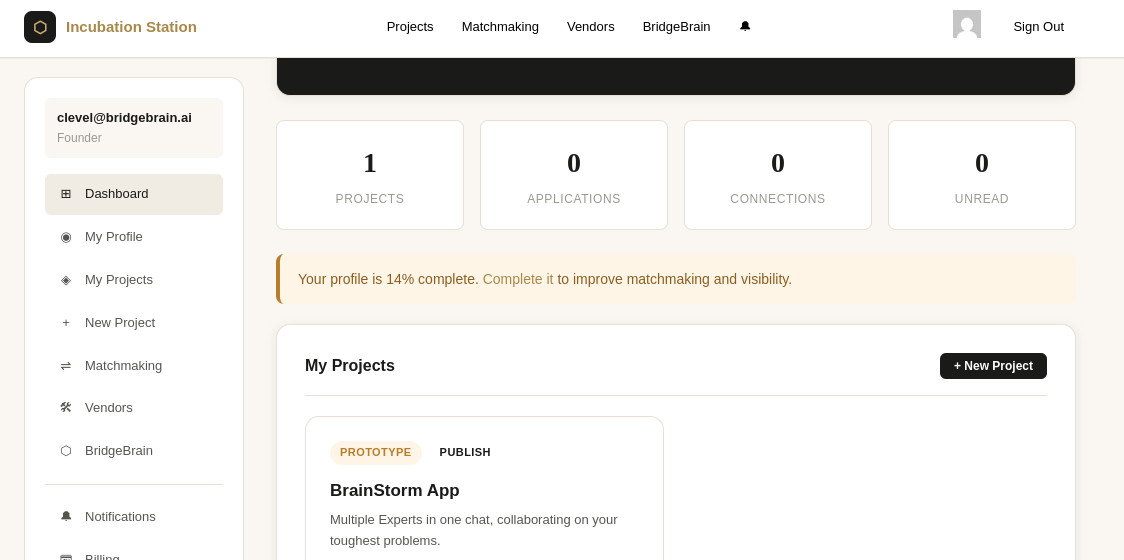This screenshot has width=1124, height=560.
Task: Click the user avatar in the header
Action: (966, 24)
